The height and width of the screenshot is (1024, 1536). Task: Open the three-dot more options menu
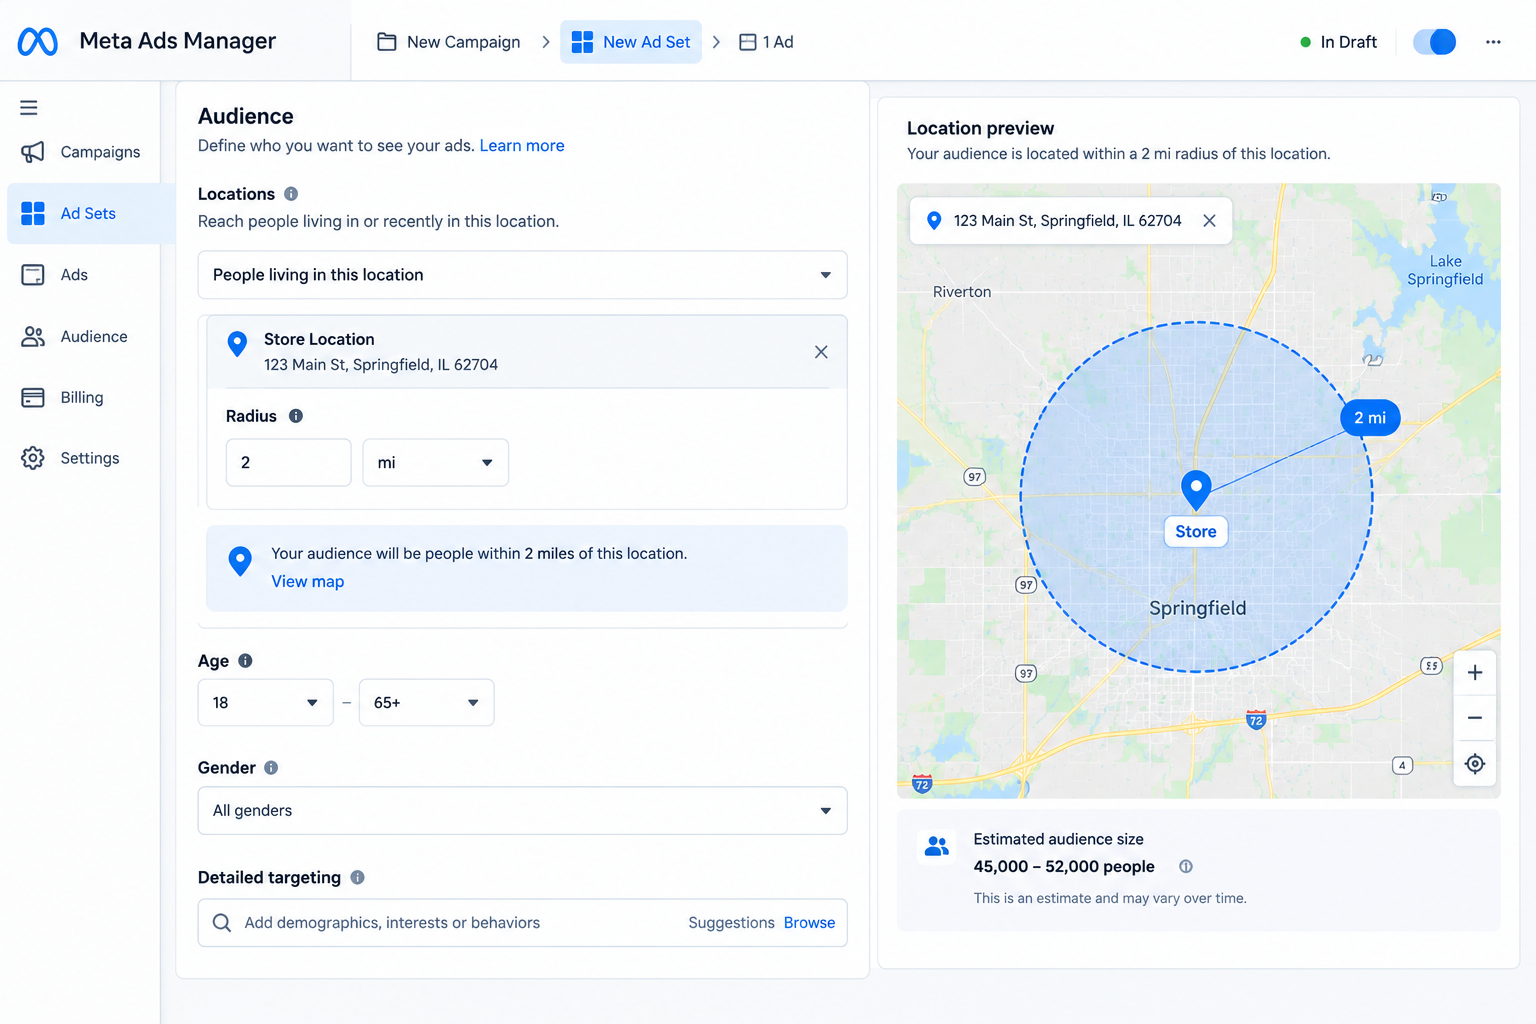coord(1493,42)
